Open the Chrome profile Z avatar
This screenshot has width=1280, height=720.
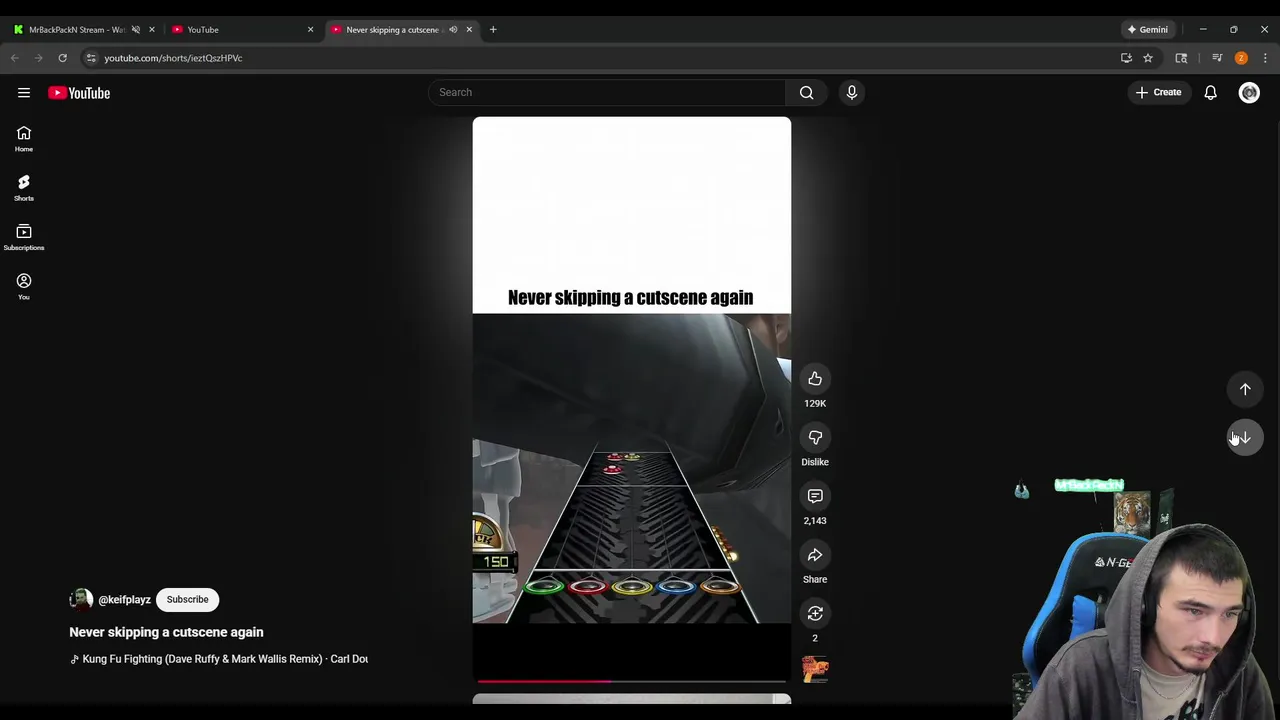point(1241,58)
